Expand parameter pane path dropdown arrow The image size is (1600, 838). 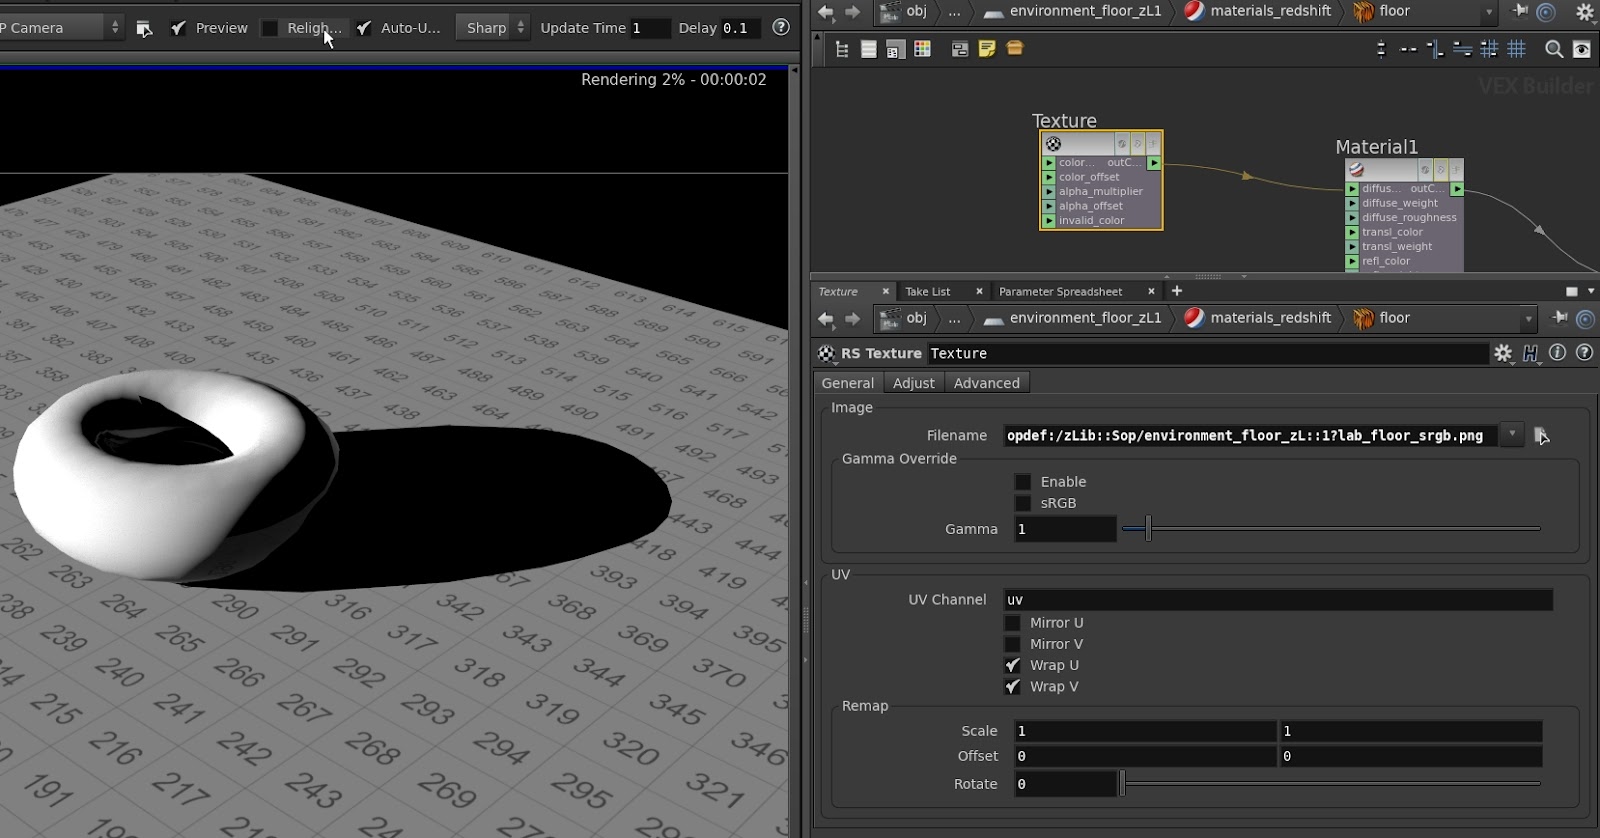point(1528,319)
